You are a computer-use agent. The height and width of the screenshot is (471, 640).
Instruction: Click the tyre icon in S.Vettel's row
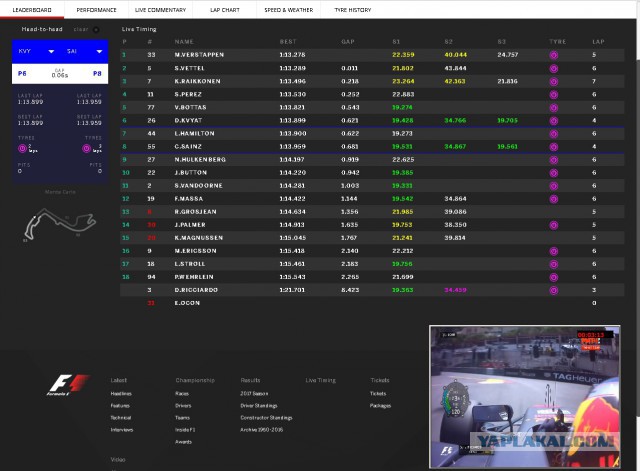tap(553, 68)
